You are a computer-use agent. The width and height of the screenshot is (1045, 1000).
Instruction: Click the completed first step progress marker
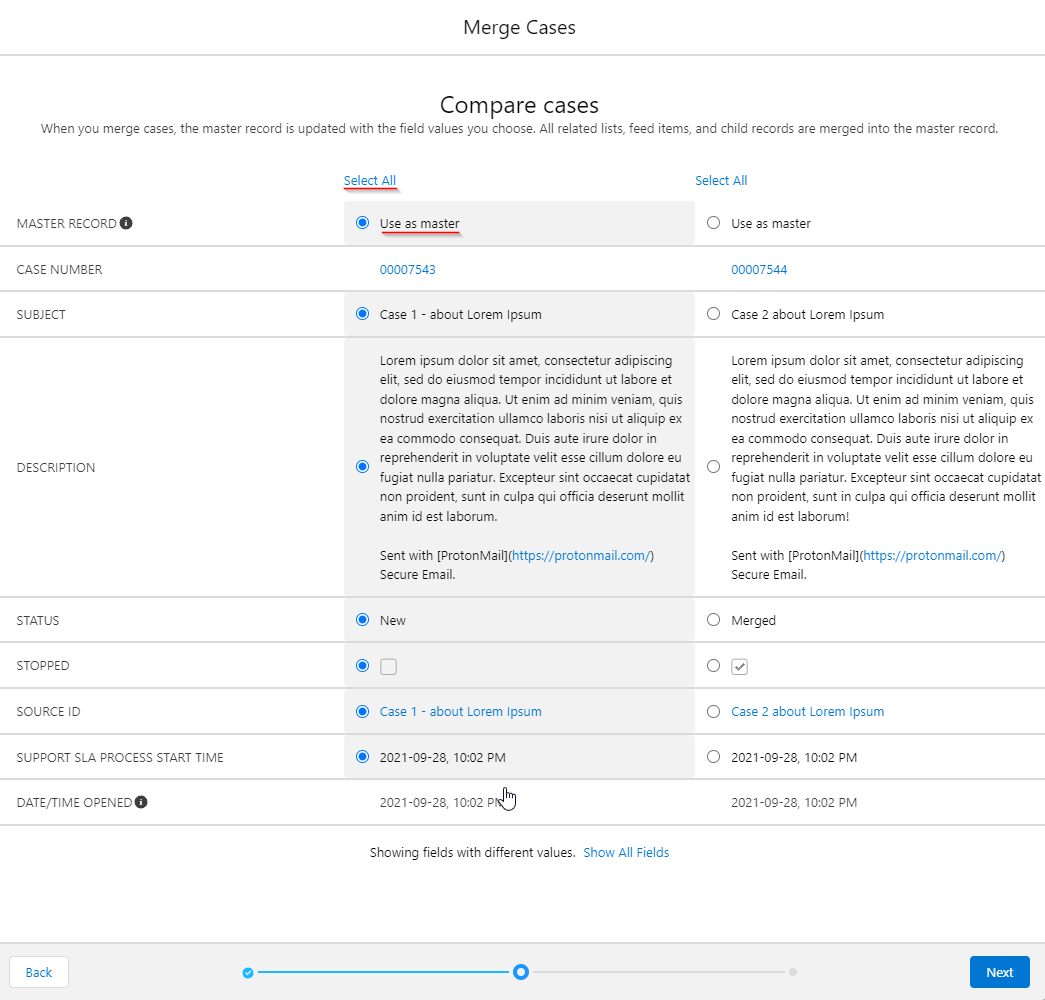(248, 973)
